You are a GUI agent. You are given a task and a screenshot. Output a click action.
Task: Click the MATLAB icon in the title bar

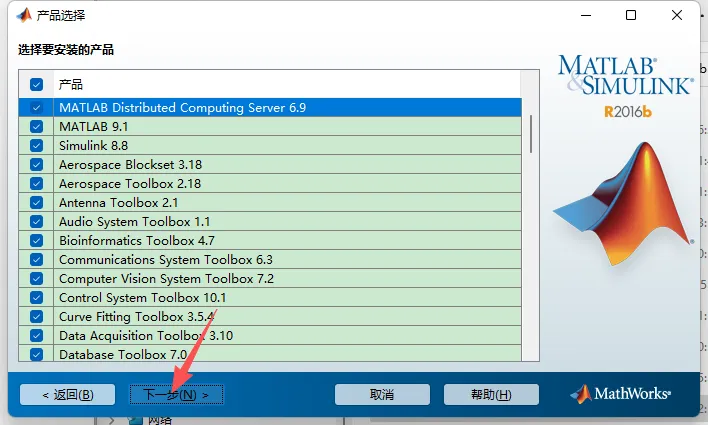pos(24,15)
